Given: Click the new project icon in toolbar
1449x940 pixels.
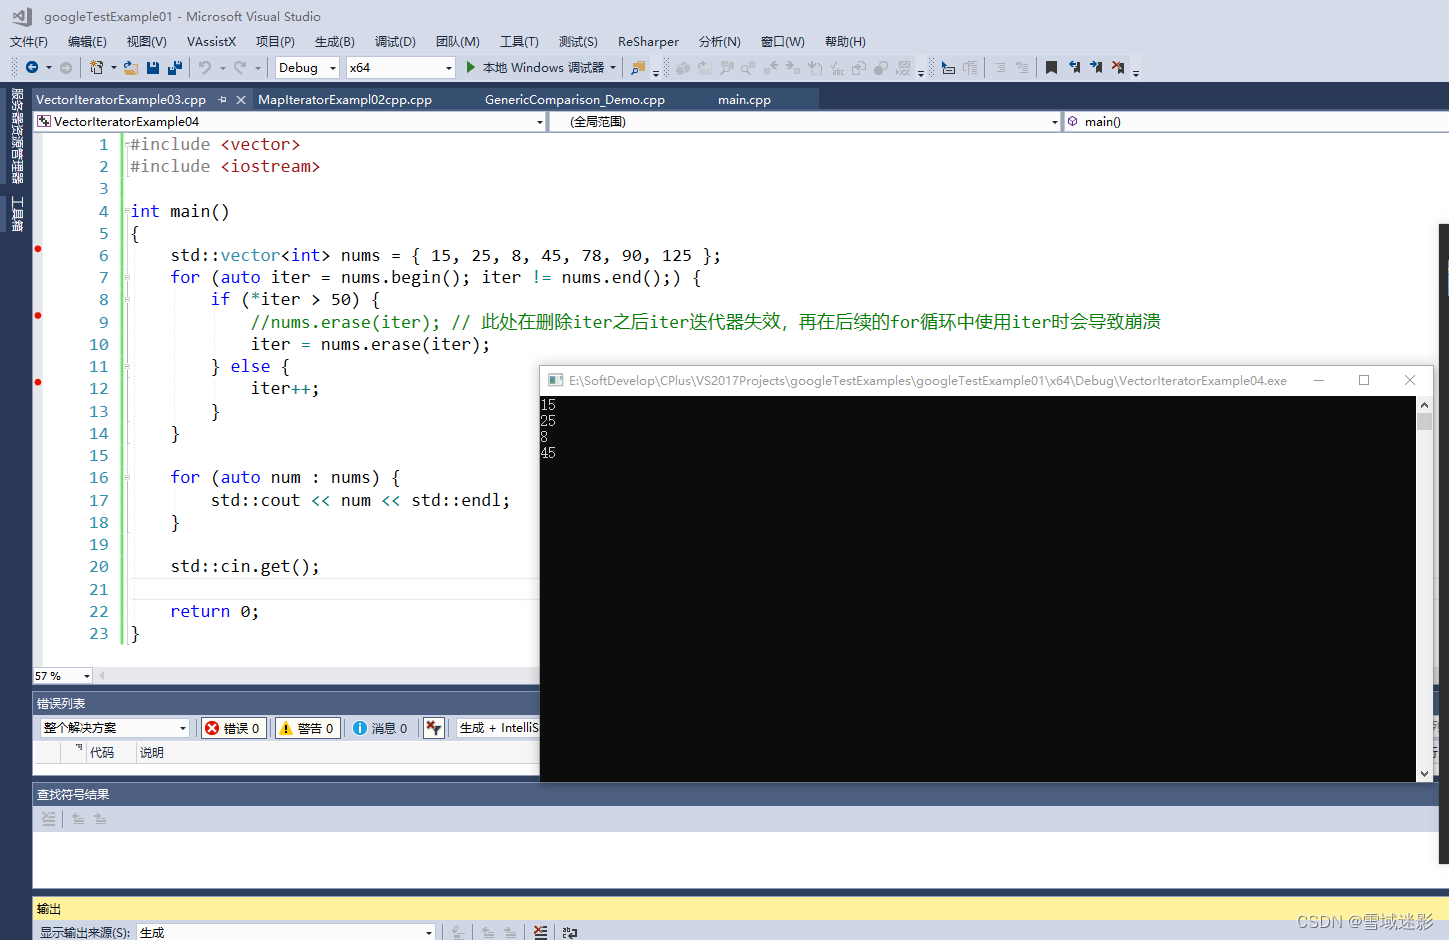Looking at the screenshot, I should (97, 67).
